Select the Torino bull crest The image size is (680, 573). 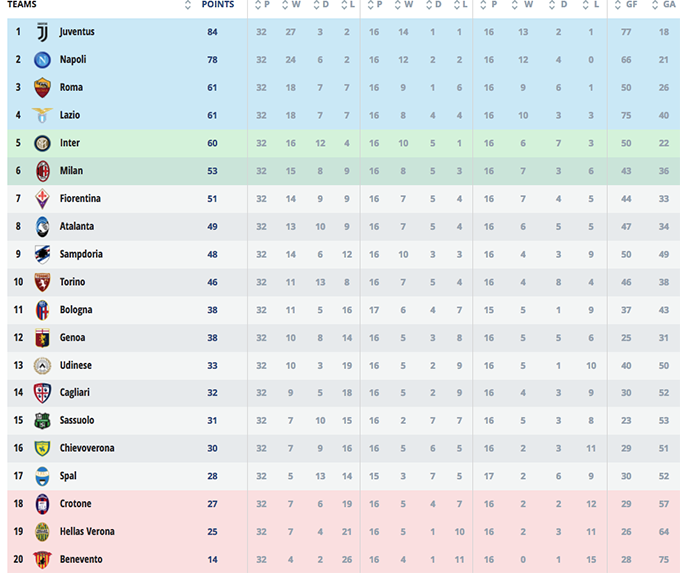pyautogui.click(x=42, y=282)
